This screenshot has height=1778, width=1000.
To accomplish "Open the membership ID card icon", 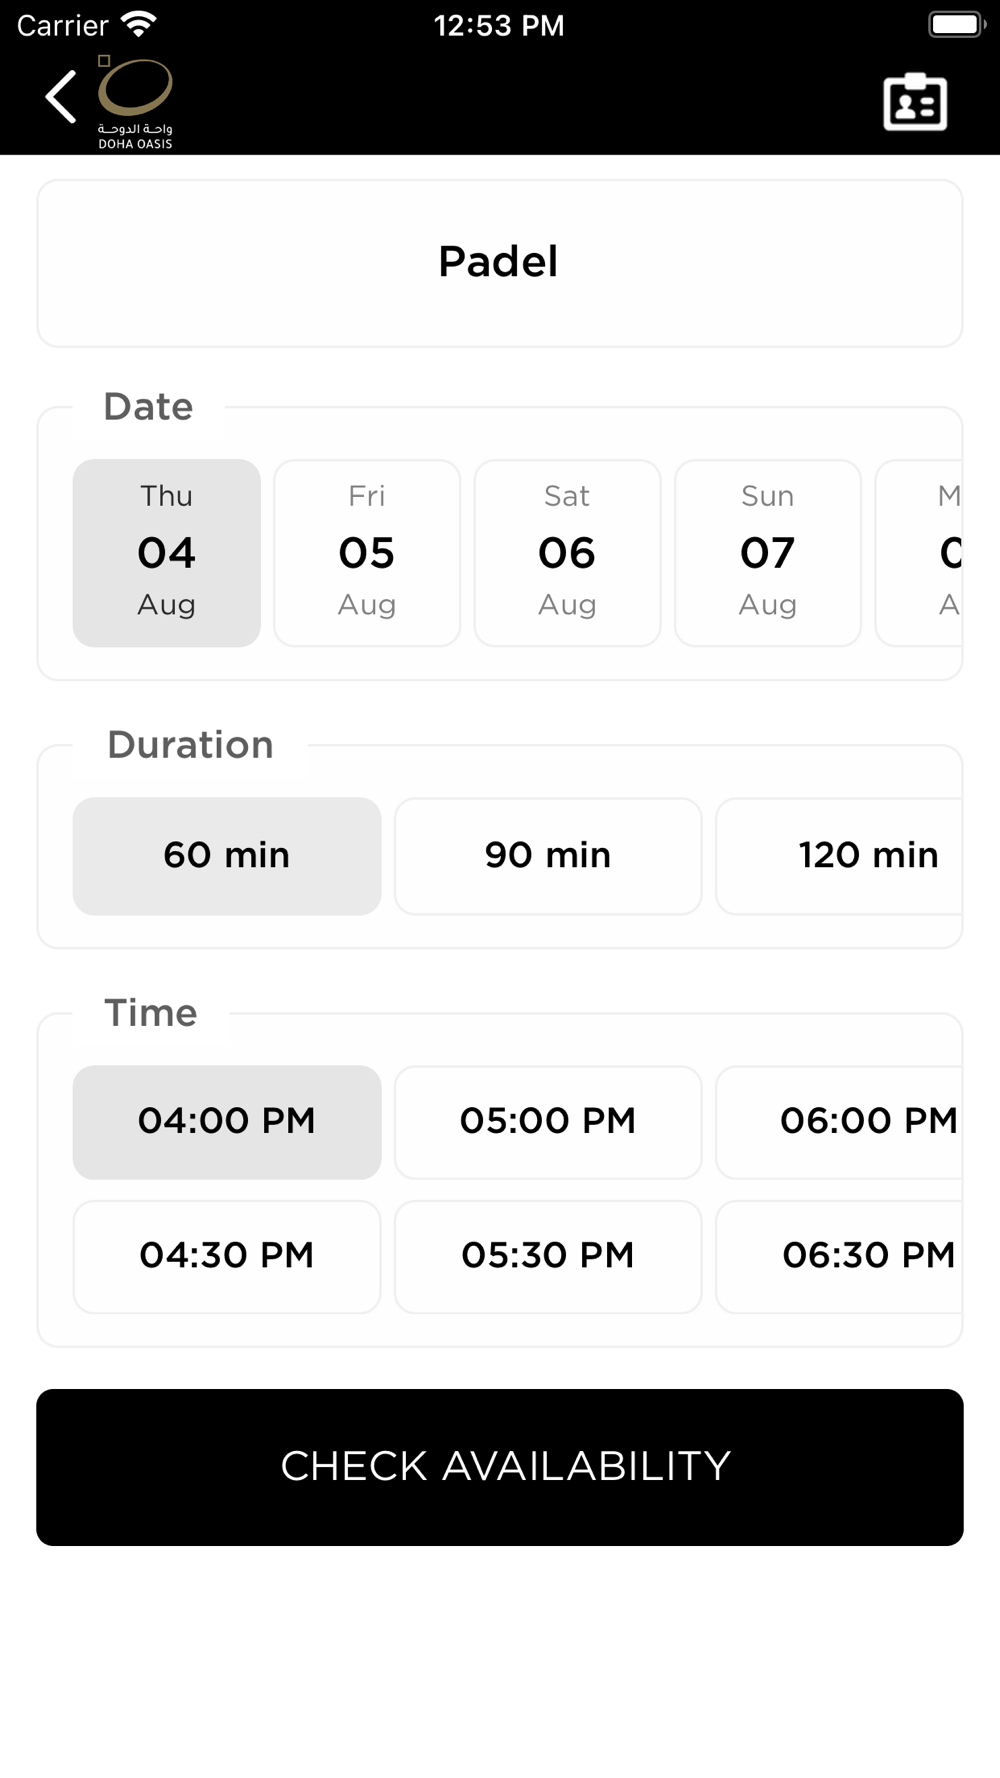I will pyautogui.click(x=915, y=101).
